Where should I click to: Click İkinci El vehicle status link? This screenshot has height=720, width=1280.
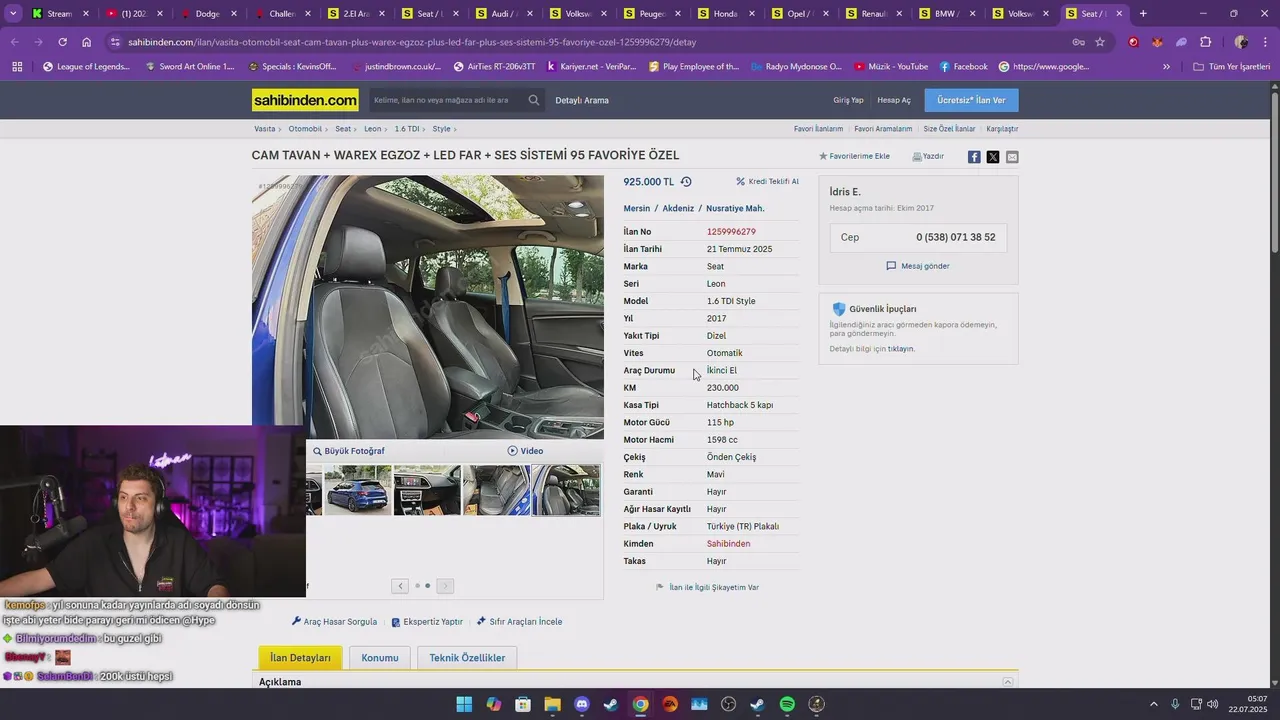tap(722, 371)
